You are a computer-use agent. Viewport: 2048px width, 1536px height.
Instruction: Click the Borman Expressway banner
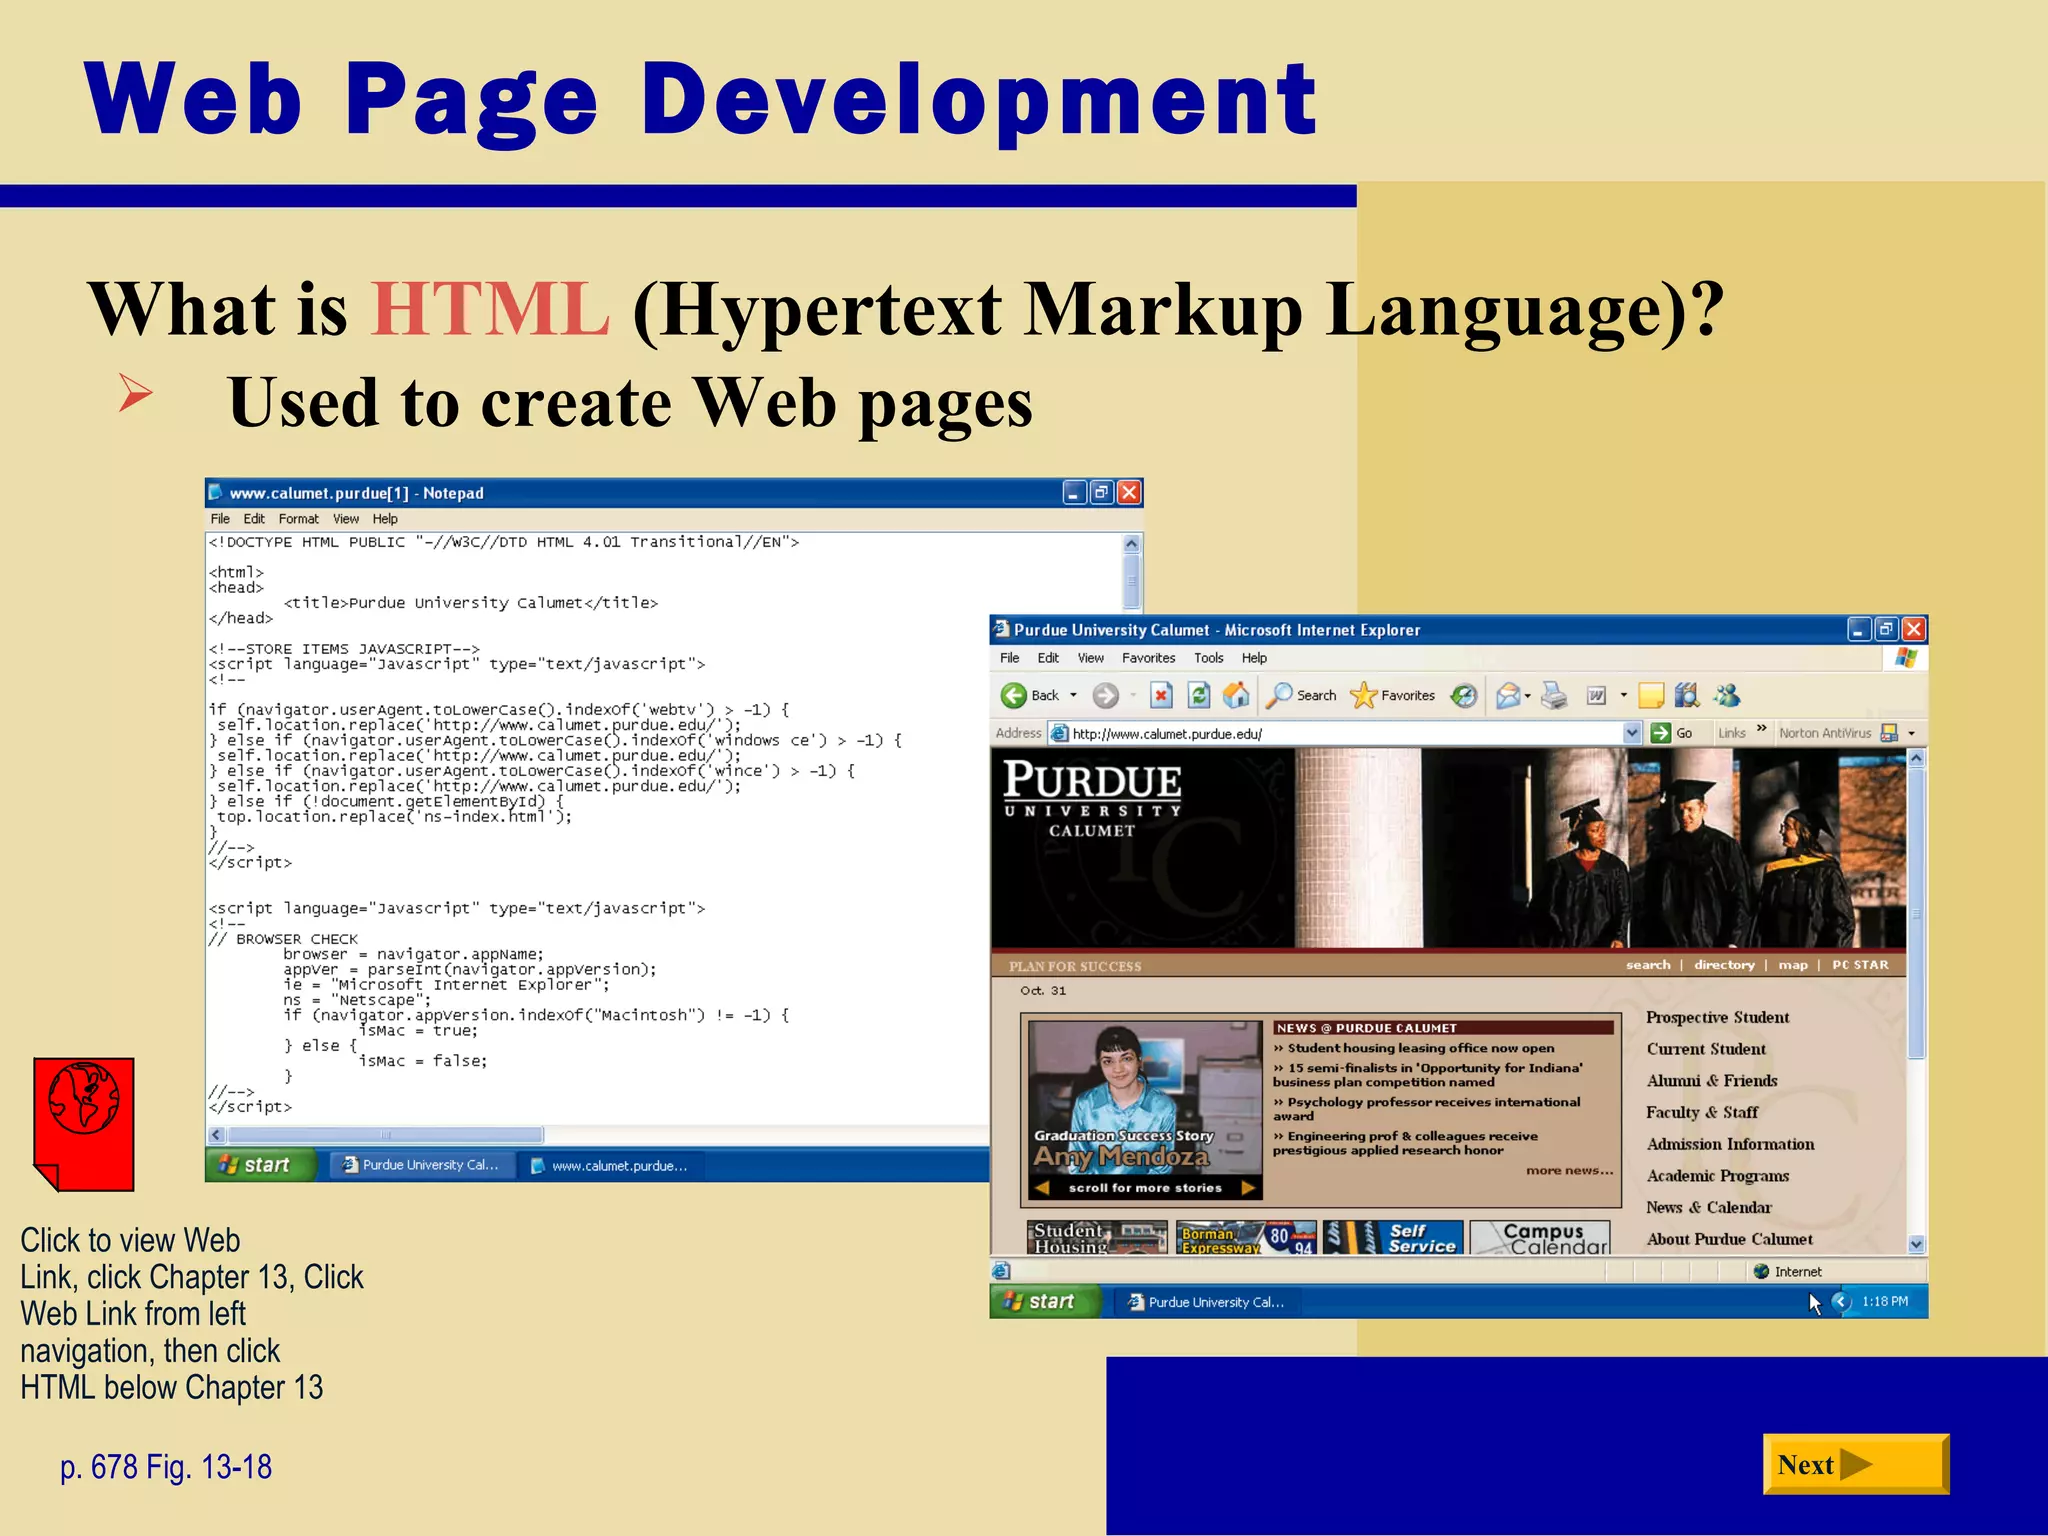pyautogui.click(x=1246, y=1238)
